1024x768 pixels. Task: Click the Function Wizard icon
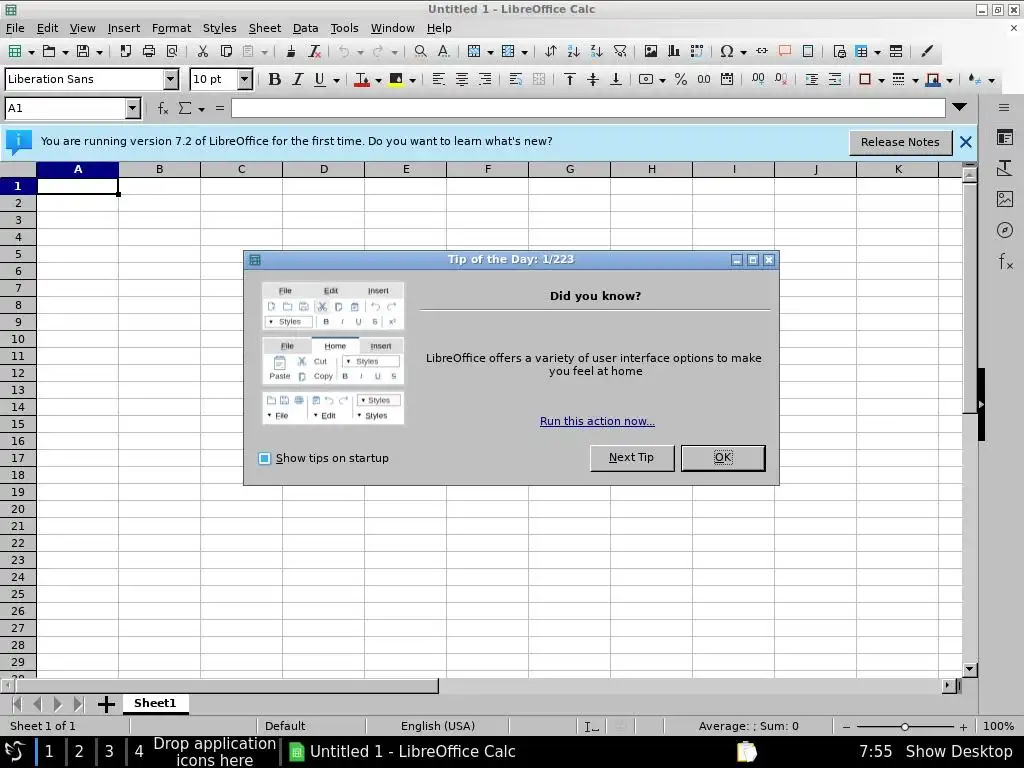pyautogui.click(x=163, y=108)
